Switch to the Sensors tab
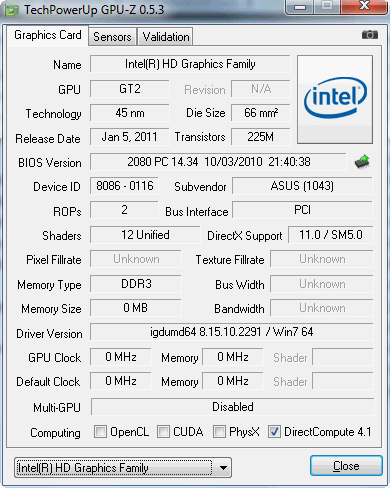 point(112,37)
